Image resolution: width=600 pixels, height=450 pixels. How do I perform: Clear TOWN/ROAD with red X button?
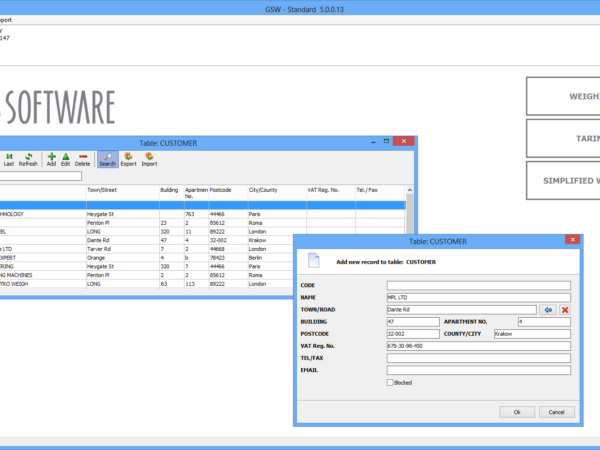coord(565,310)
